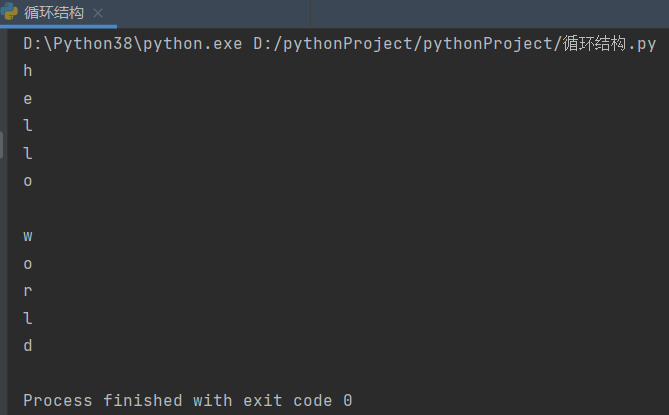The image size is (669, 415).
Task: Click the output line showing 'h'
Action: tap(28, 71)
